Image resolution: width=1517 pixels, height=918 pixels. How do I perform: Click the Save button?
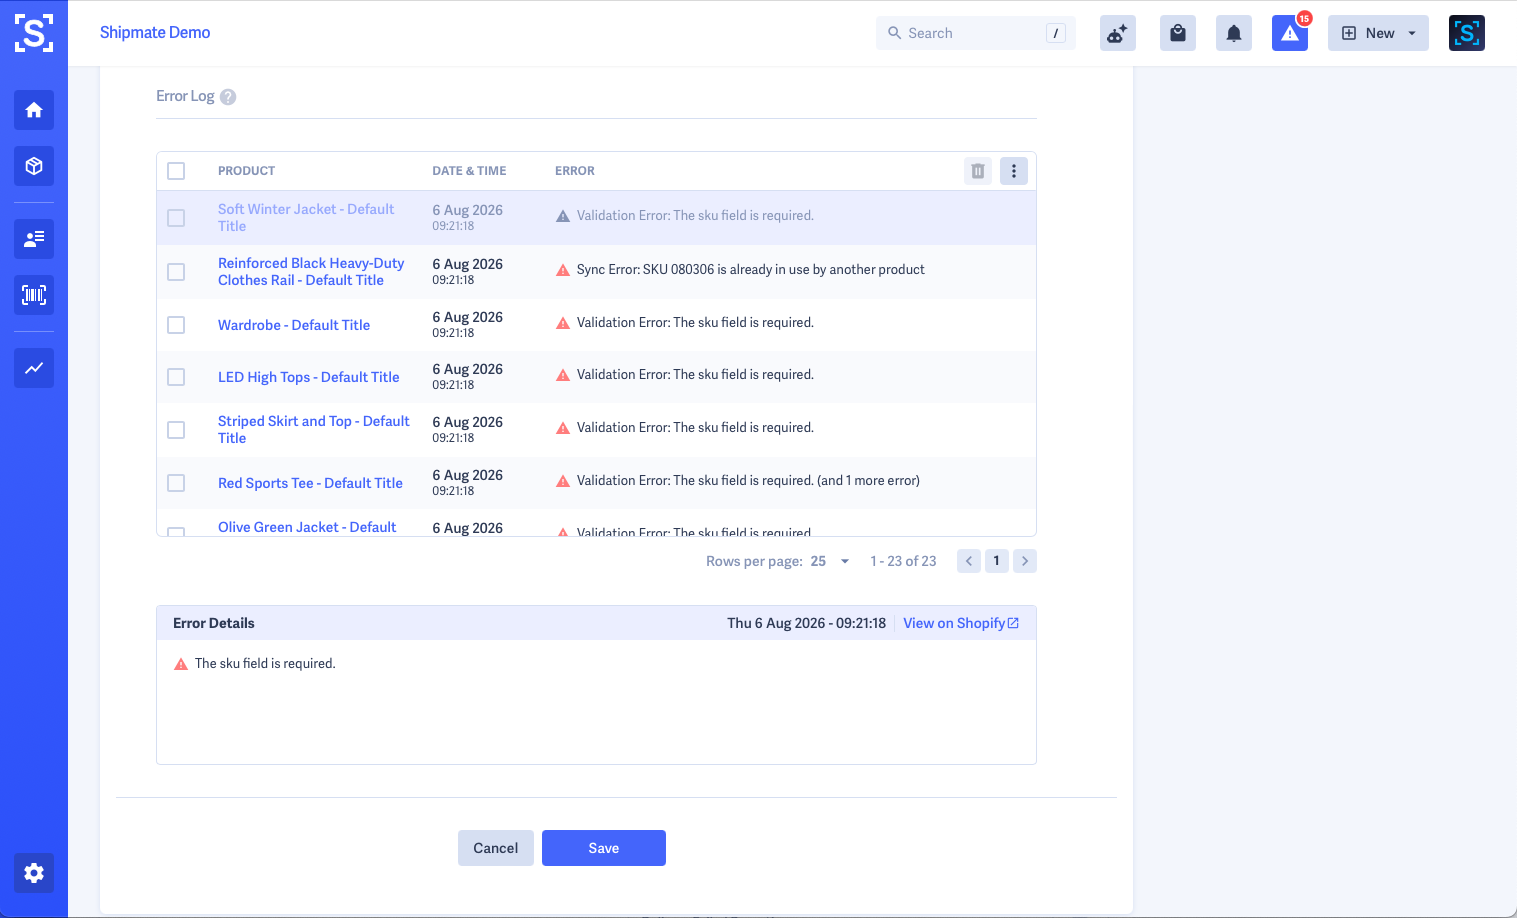[x=604, y=848]
